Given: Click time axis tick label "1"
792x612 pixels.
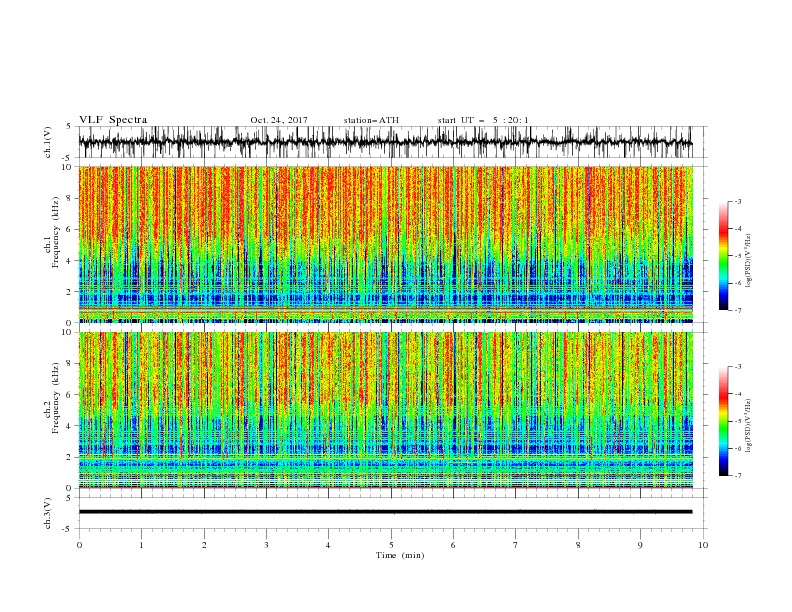Looking at the screenshot, I should [x=142, y=545].
